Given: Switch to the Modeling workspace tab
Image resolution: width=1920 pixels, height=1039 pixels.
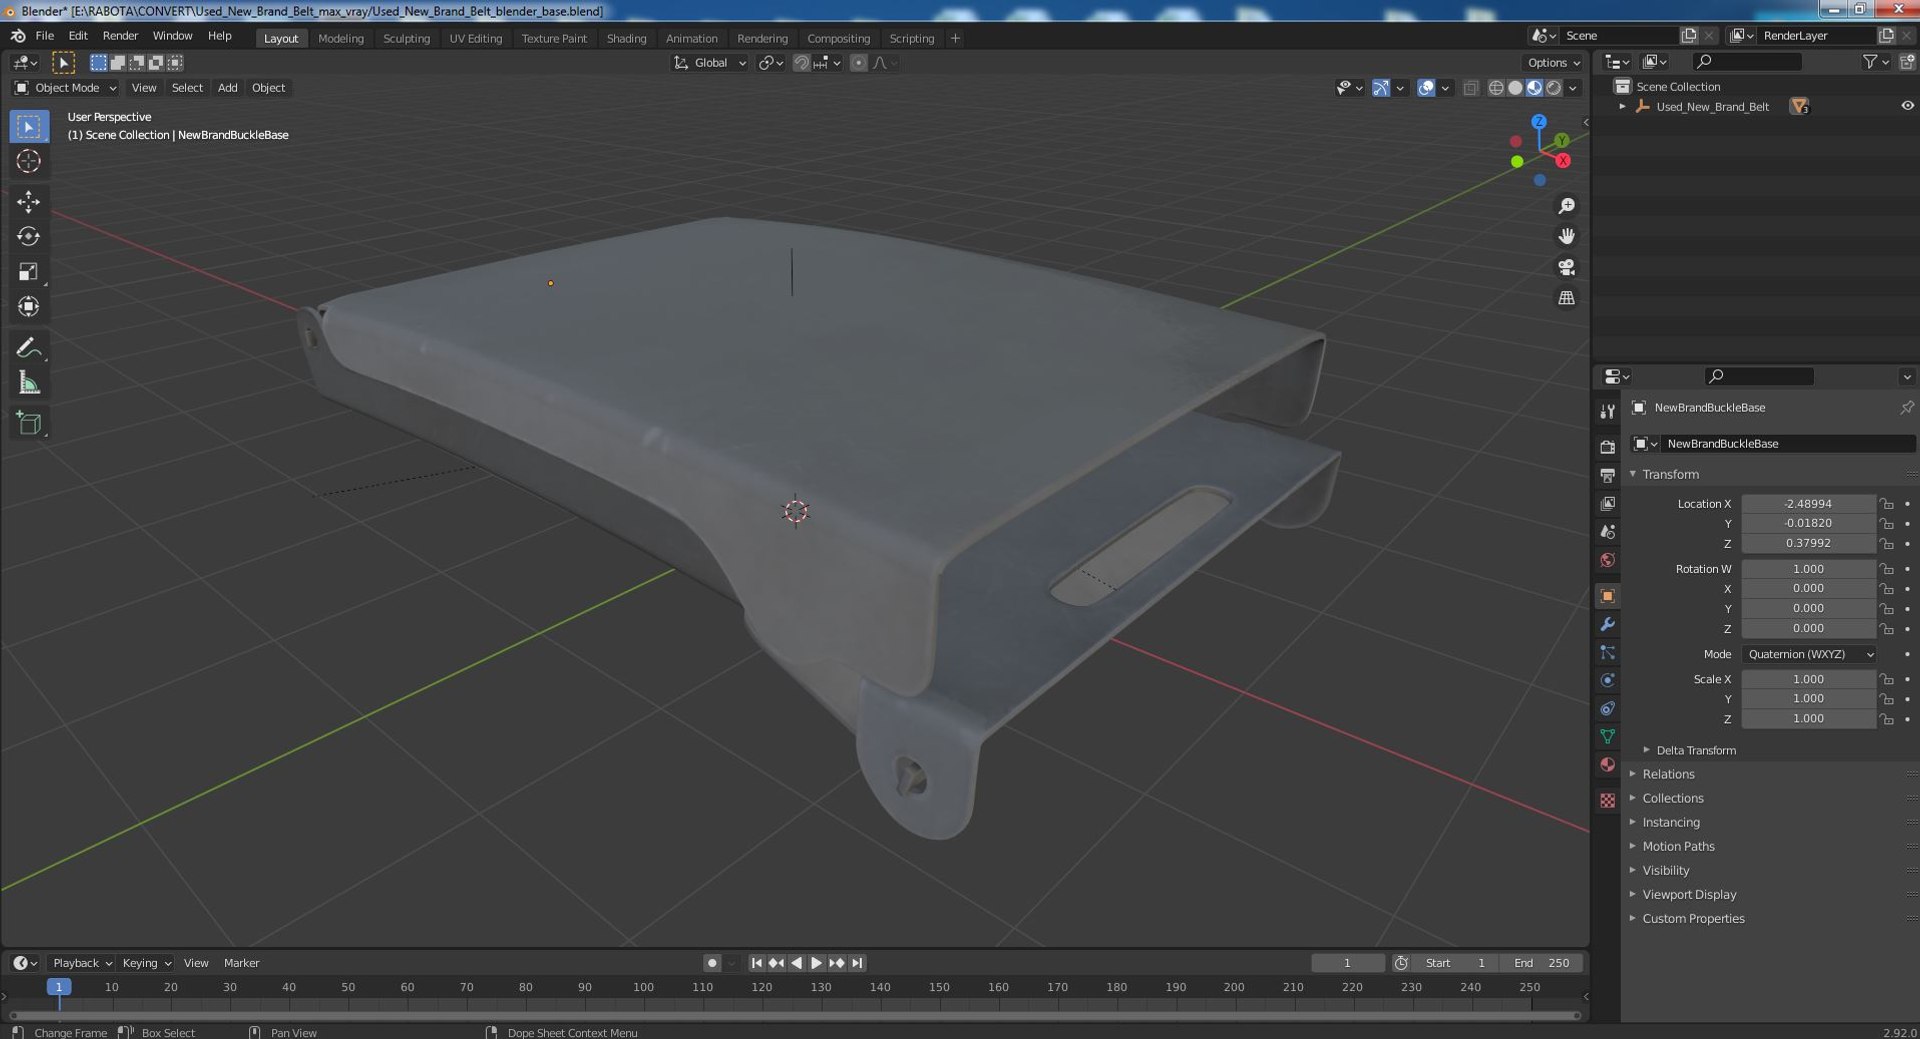Looking at the screenshot, I should pos(341,38).
